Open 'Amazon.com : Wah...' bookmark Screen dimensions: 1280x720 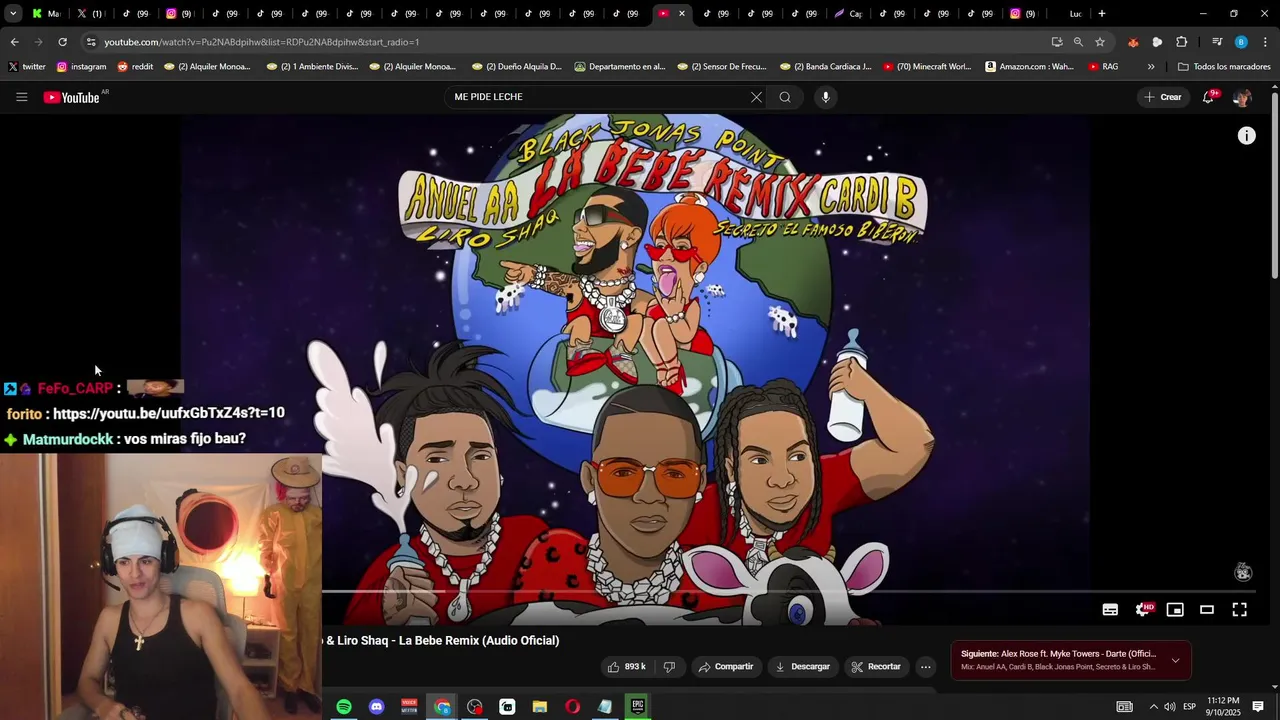coord(1029,67)
